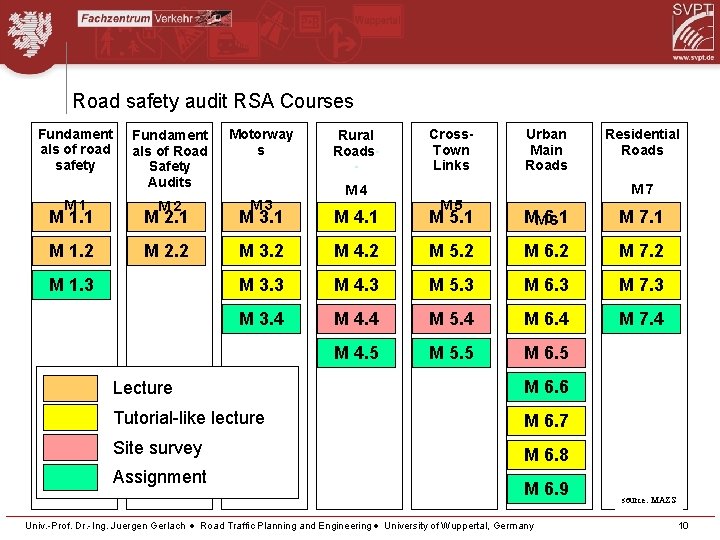
Task: Click the Motorways column heading
Action: click(x=261, y=142)
